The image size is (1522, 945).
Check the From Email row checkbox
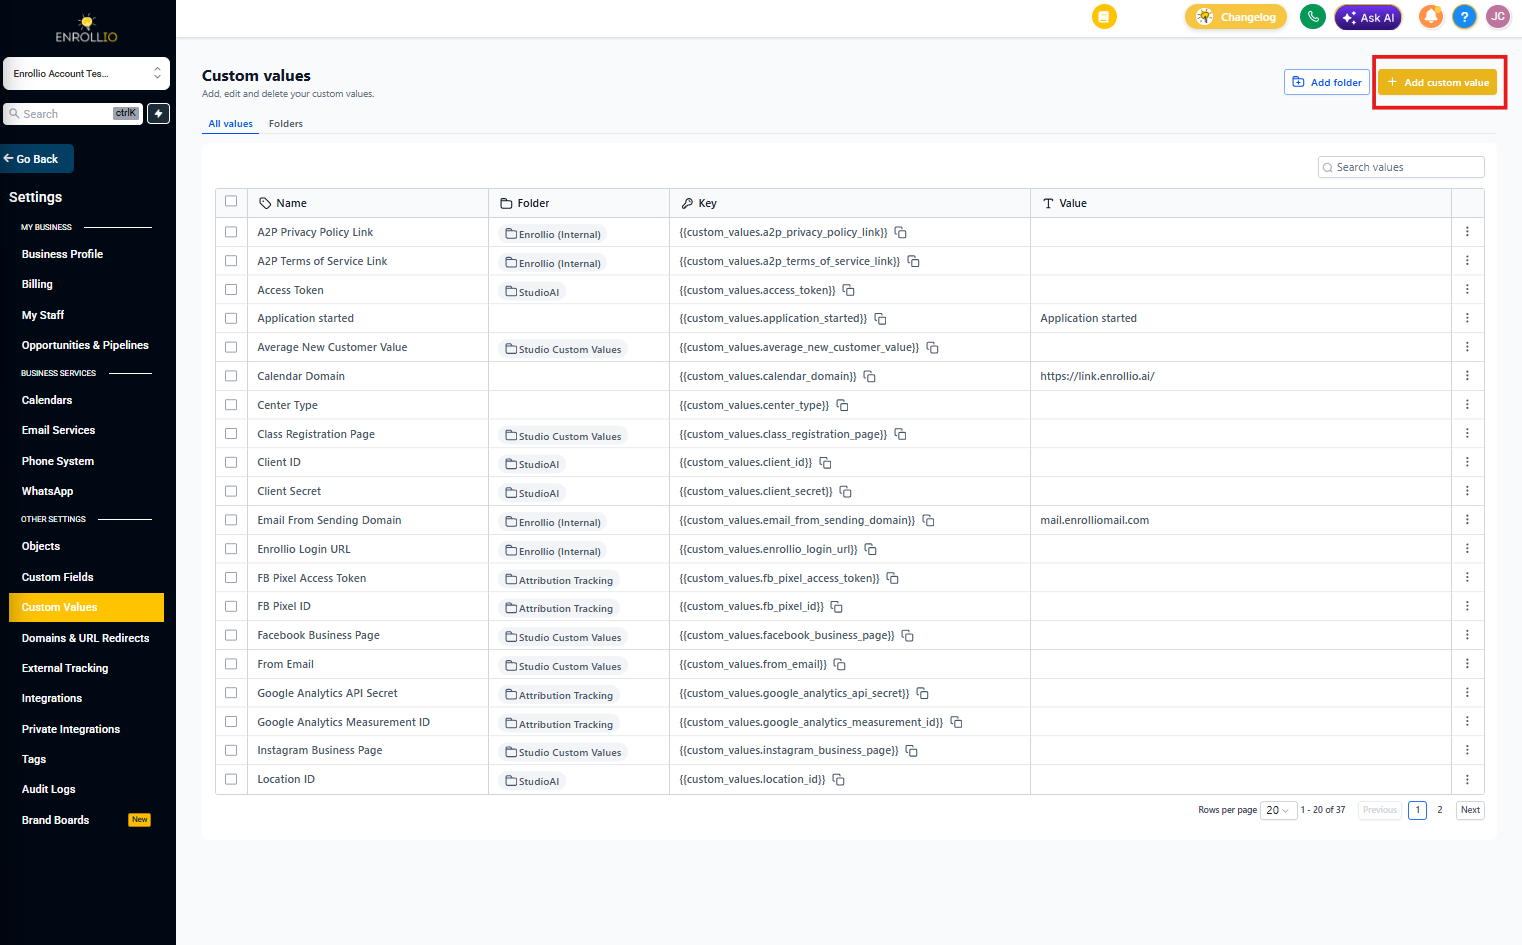tap(231, 664)
